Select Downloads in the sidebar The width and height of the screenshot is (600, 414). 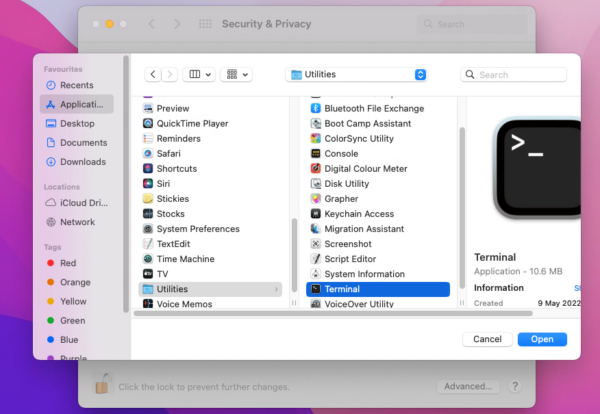[x=77, y=161]
